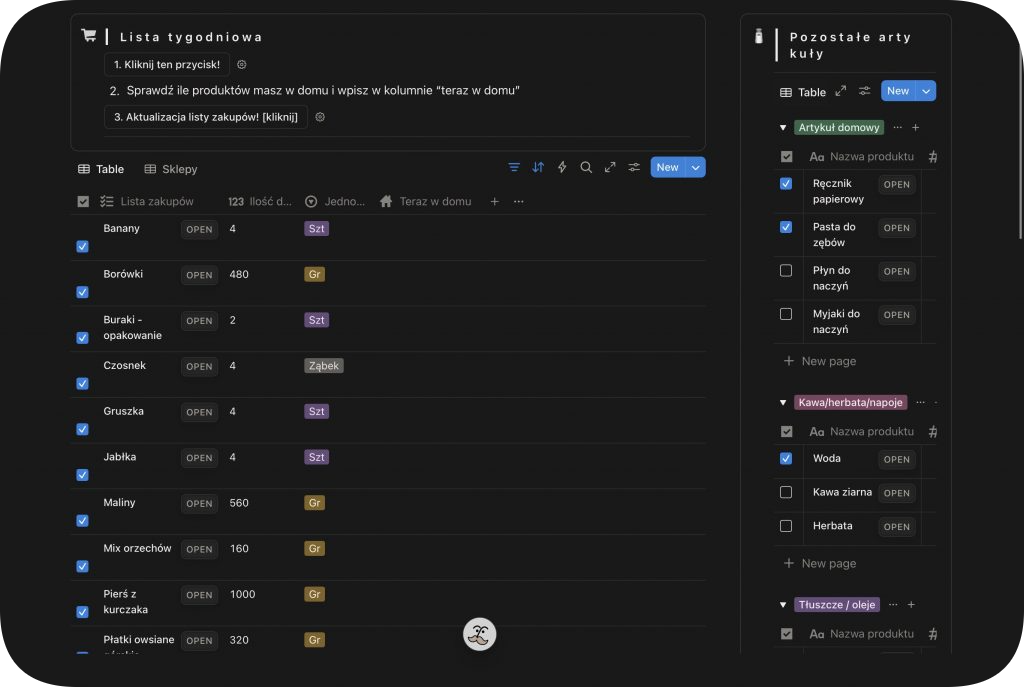The width and height of the screenshot is (1024, 687).
Task: Open the filter icon in the Lista tygodniowa toolbar
Action: 514,167
